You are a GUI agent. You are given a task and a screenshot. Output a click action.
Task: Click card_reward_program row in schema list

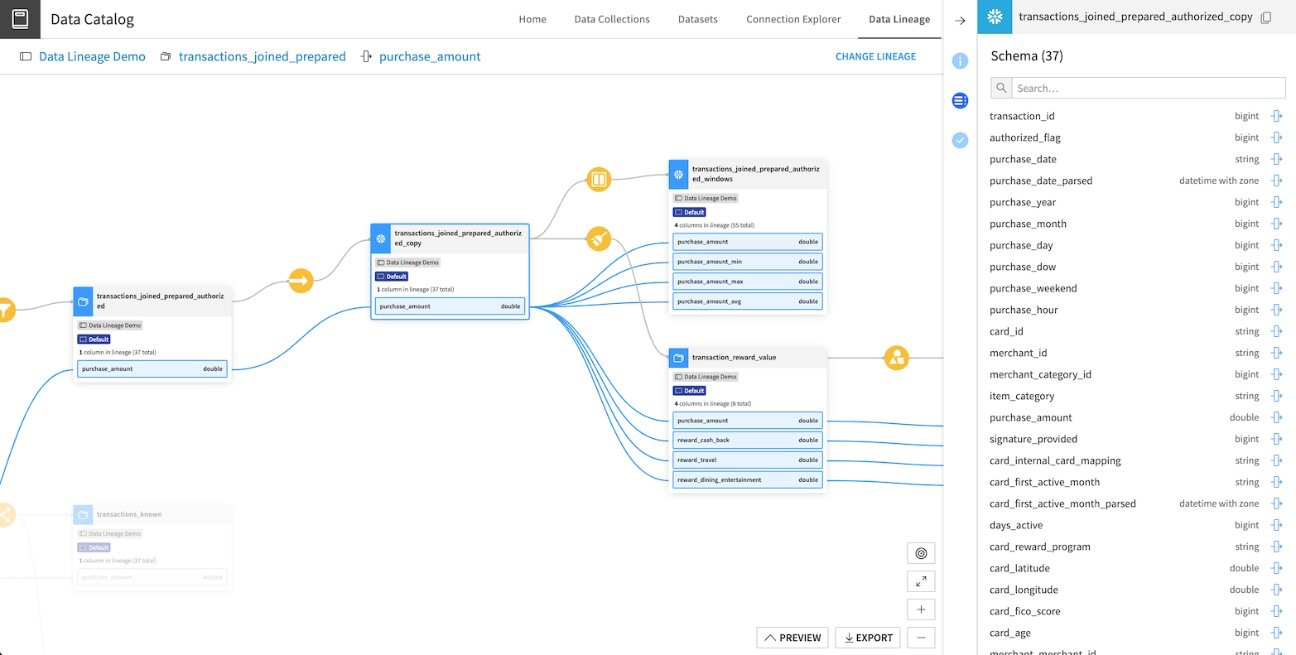point(1136,547)
